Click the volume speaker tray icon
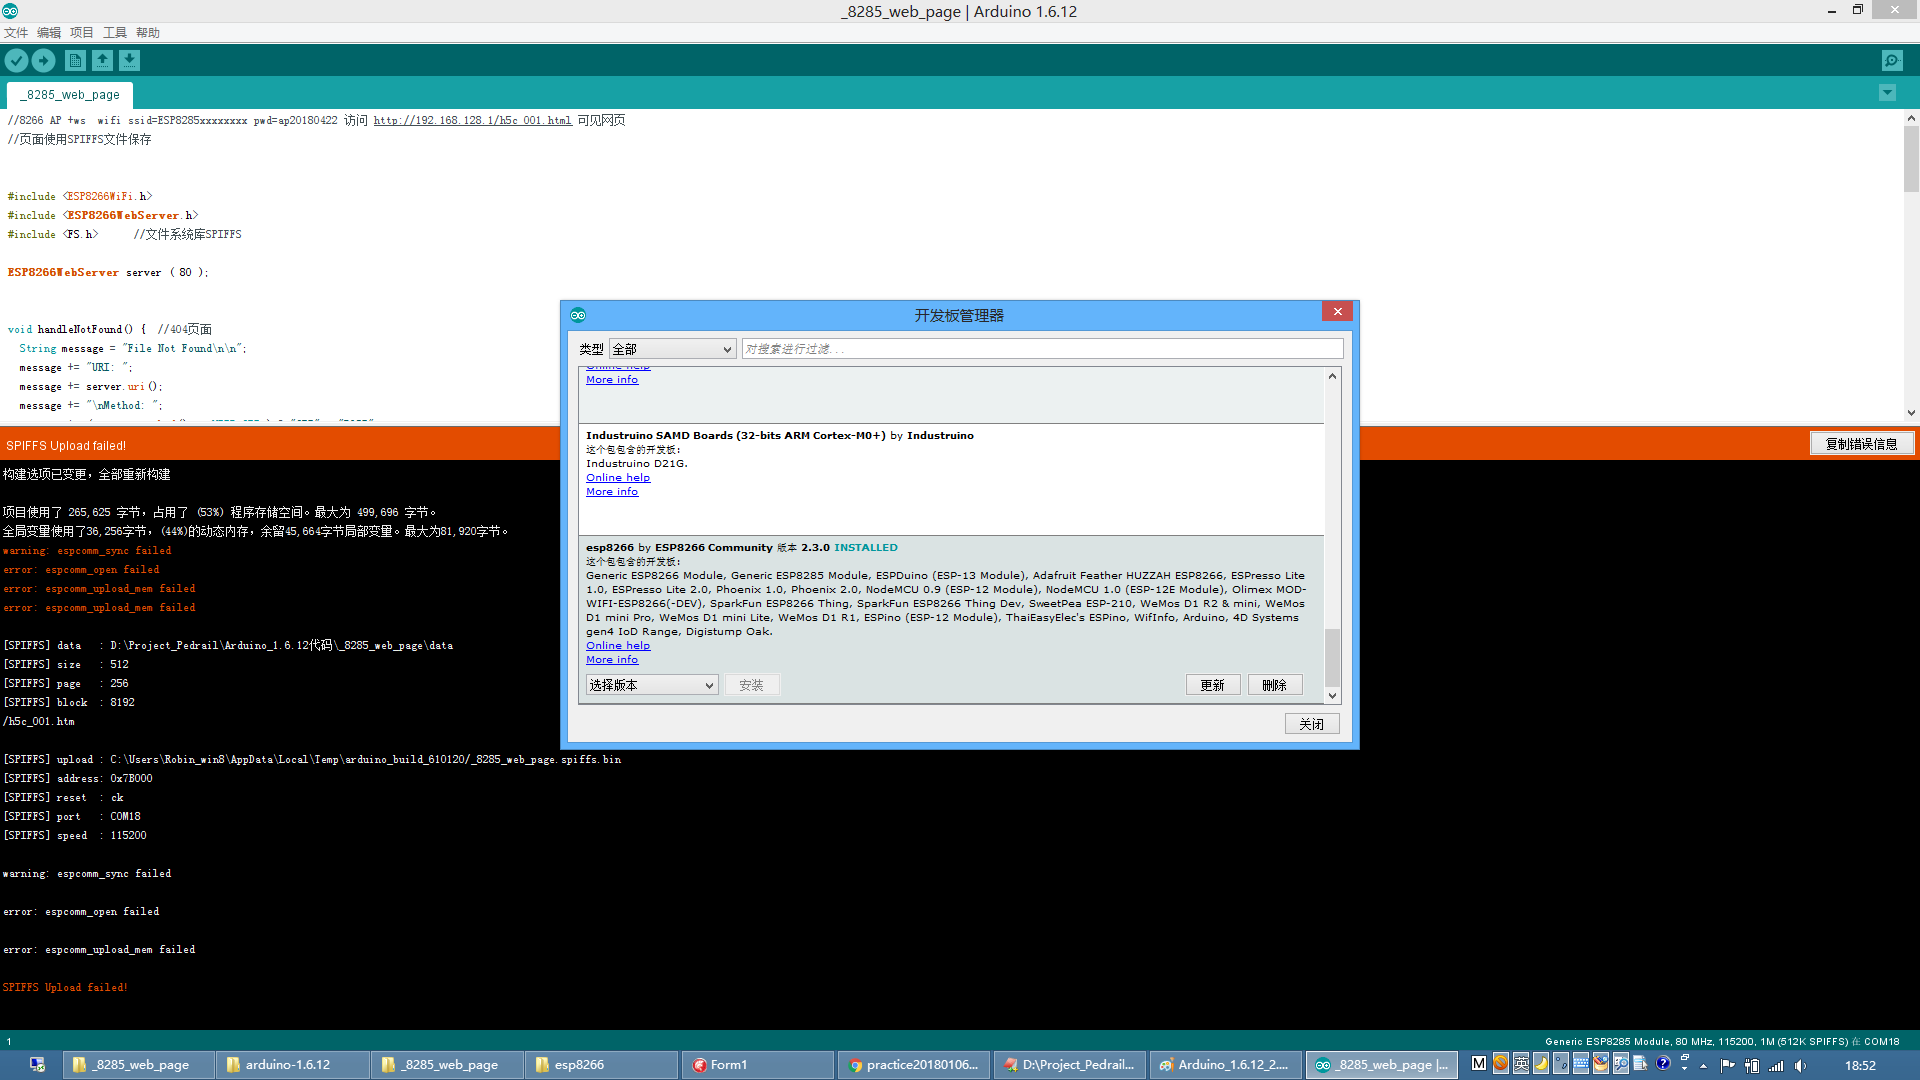1920x1080 pixels. 1801,1066
